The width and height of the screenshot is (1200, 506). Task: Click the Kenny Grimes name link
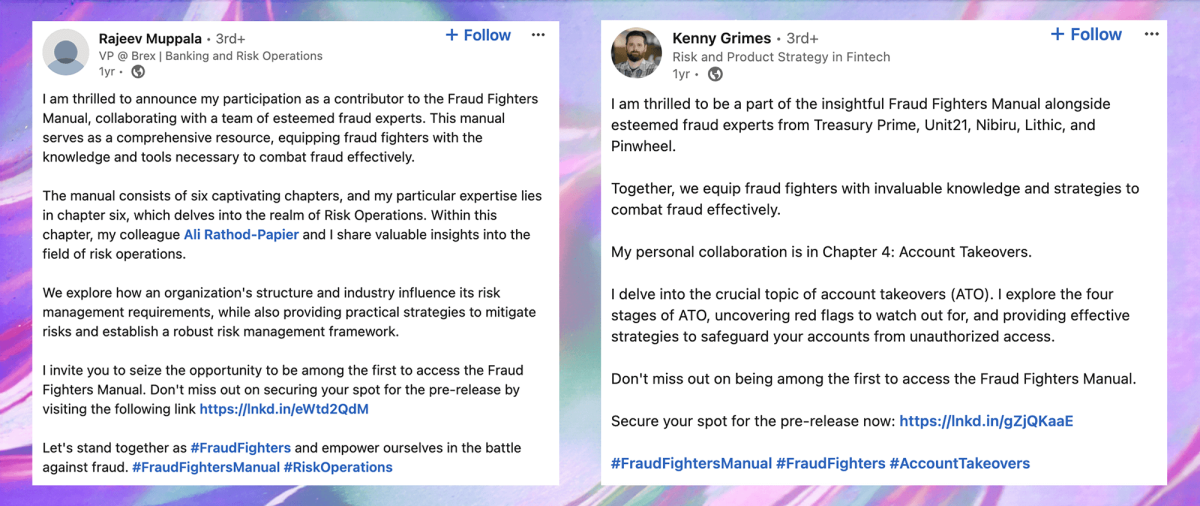tap(721, 39)
